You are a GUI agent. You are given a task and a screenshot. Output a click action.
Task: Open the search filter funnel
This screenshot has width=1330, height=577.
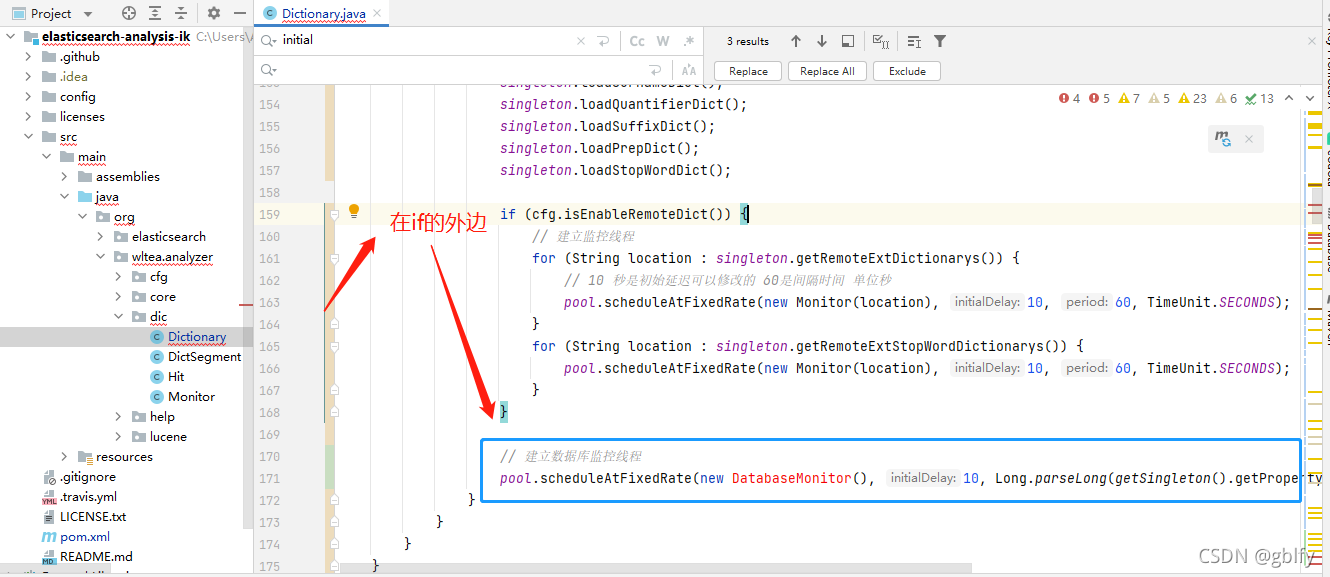[940, 41]
